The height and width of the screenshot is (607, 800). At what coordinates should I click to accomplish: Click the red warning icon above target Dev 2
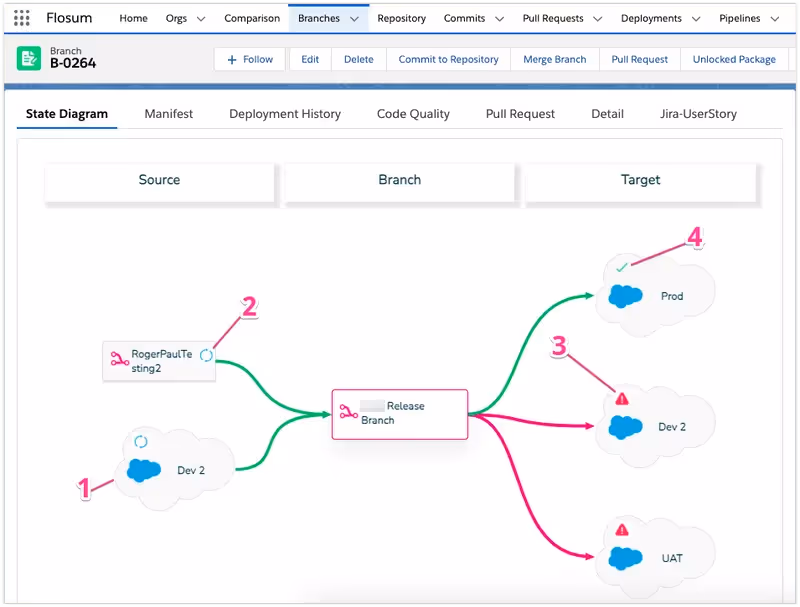pos(621,398)
